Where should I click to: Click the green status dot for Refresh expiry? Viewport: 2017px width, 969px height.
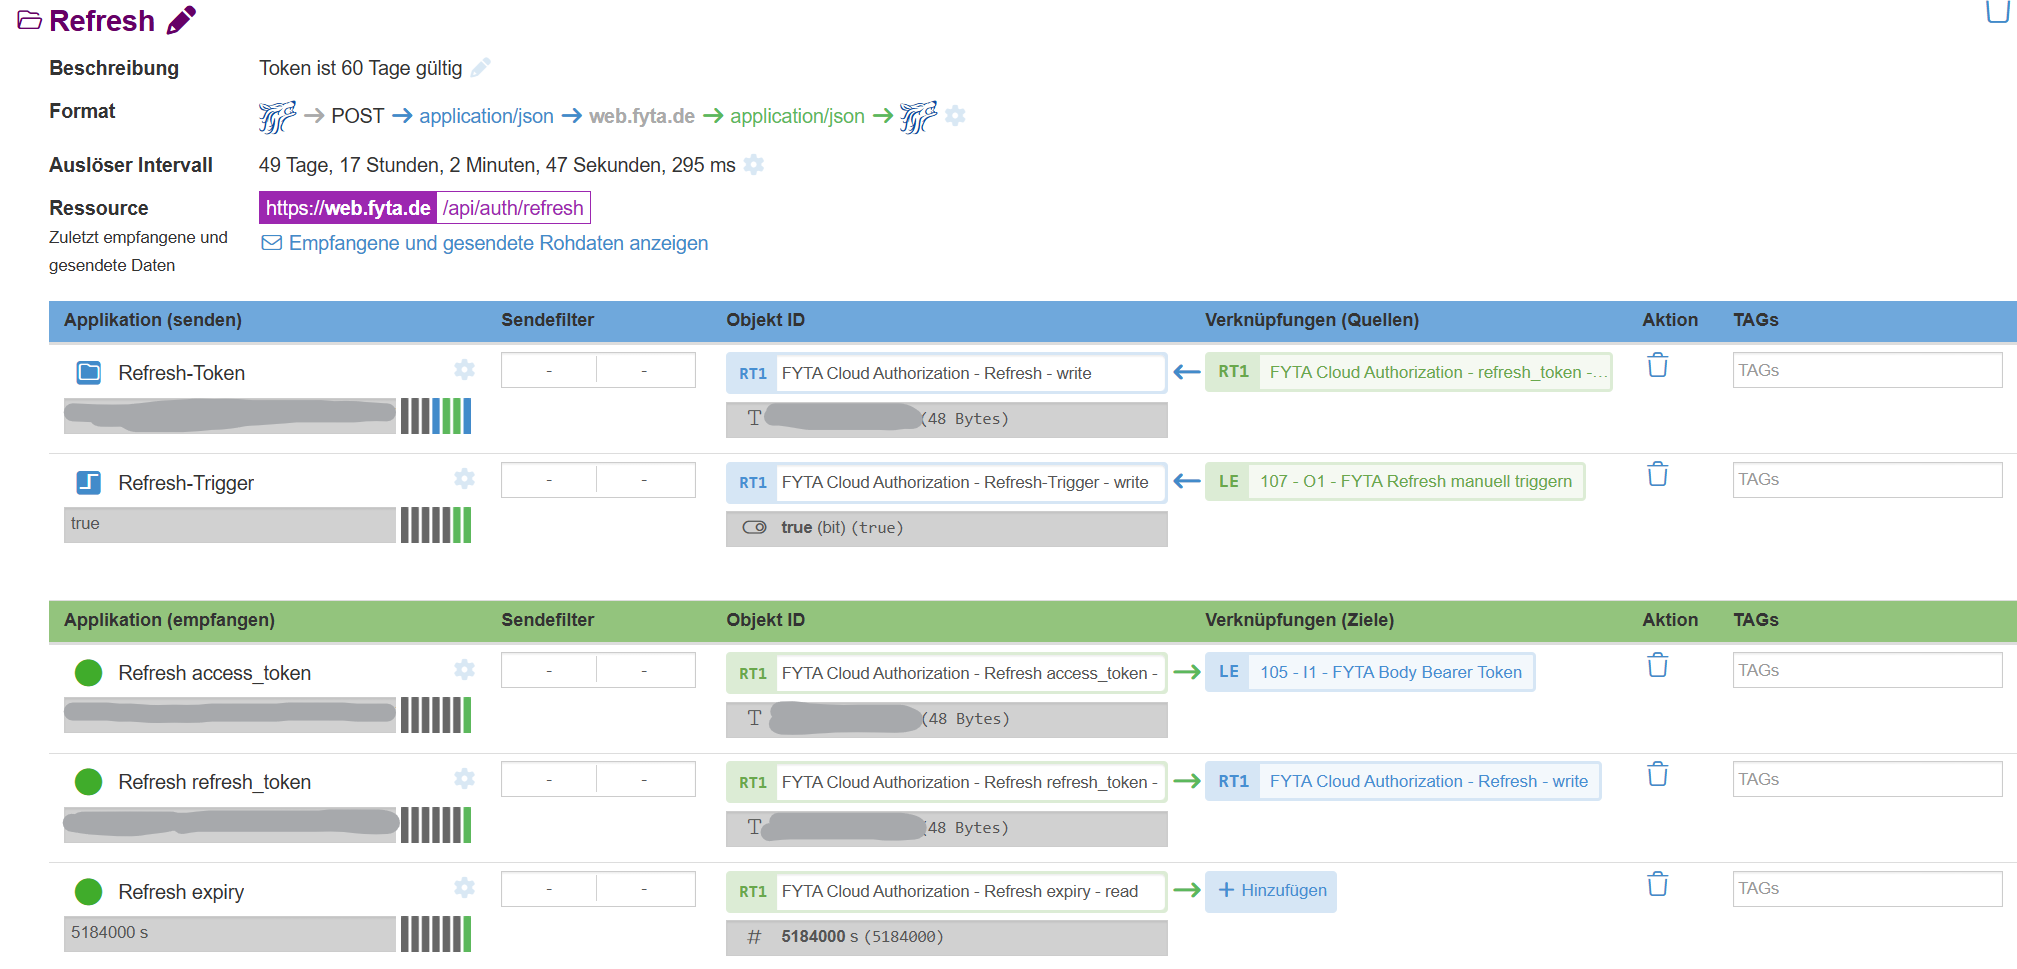click(89, 892)
